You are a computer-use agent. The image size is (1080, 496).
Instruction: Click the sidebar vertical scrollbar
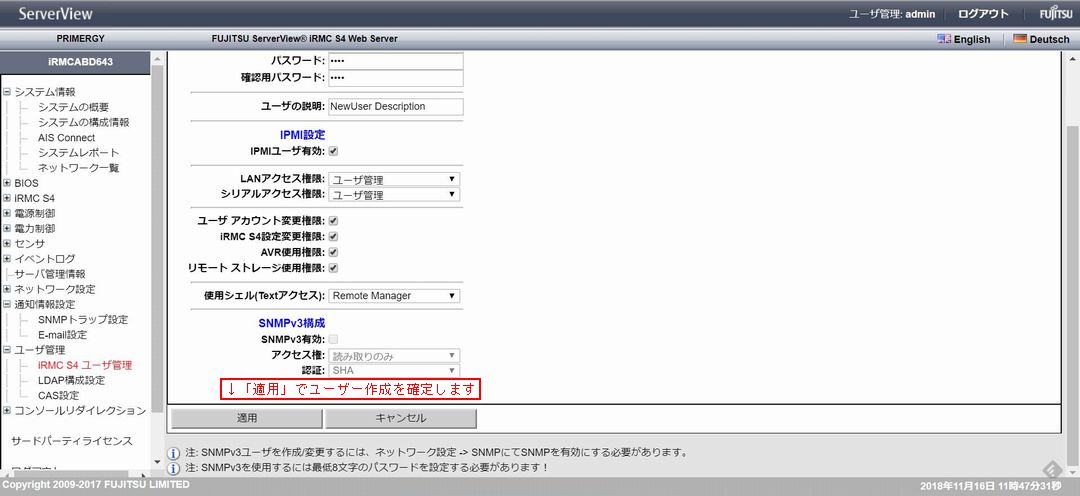click(157, 250)
